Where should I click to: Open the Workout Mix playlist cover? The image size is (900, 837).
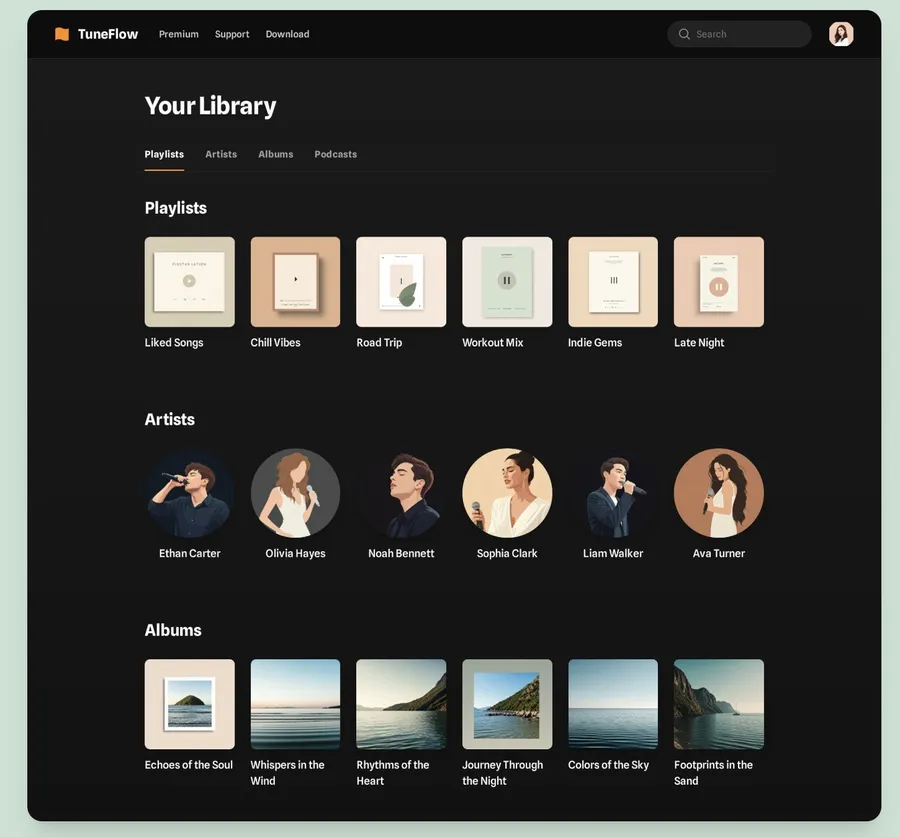[x=507, y=282]
